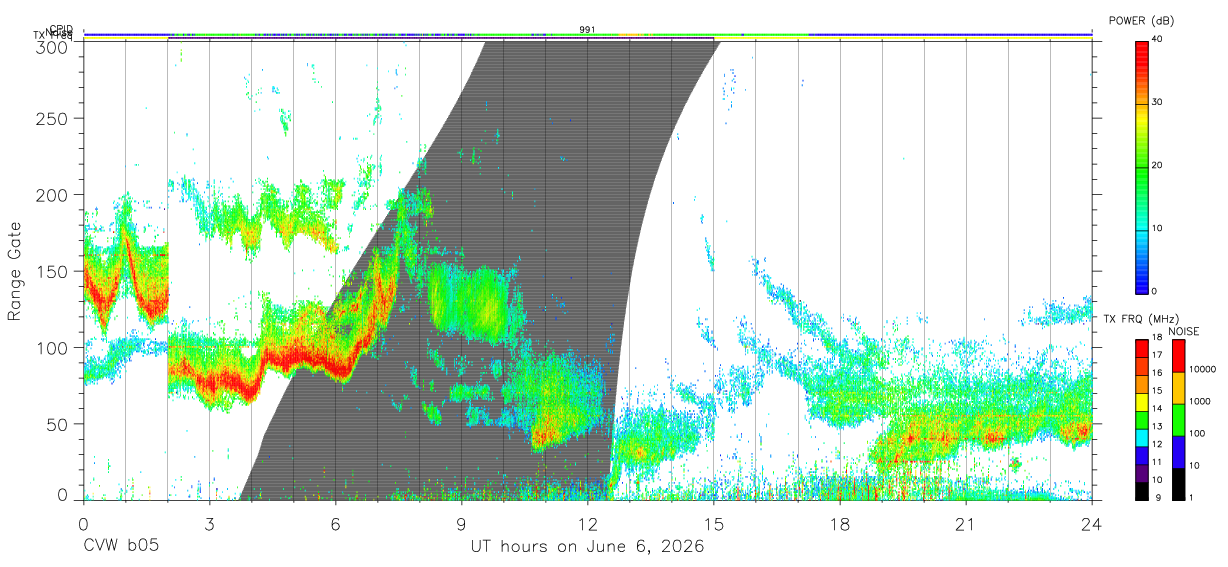
Task: Click the POWER (dB) colorbar title
Action: [1141, 20]
